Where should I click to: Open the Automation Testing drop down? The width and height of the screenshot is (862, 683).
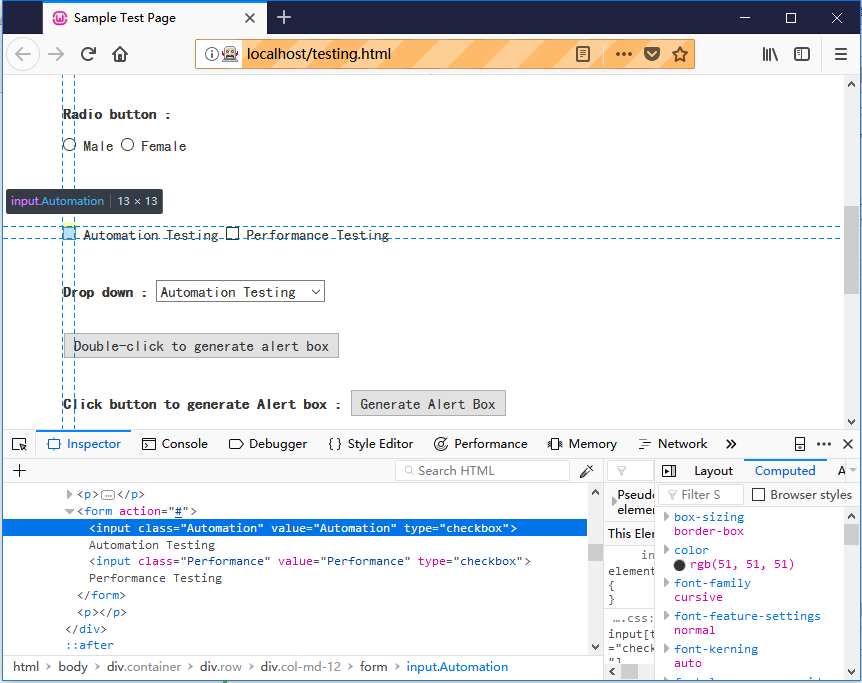(240, 291)
